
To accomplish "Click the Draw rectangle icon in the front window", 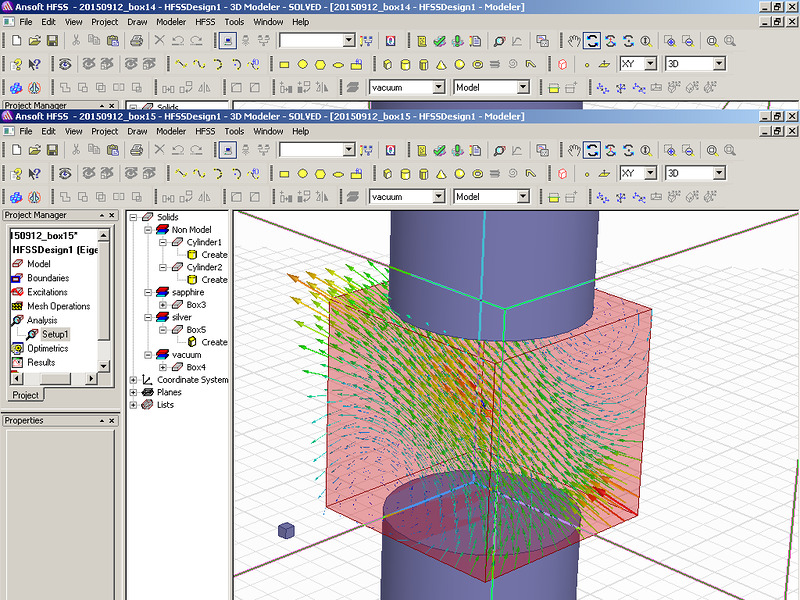I will tap(284, 174).
